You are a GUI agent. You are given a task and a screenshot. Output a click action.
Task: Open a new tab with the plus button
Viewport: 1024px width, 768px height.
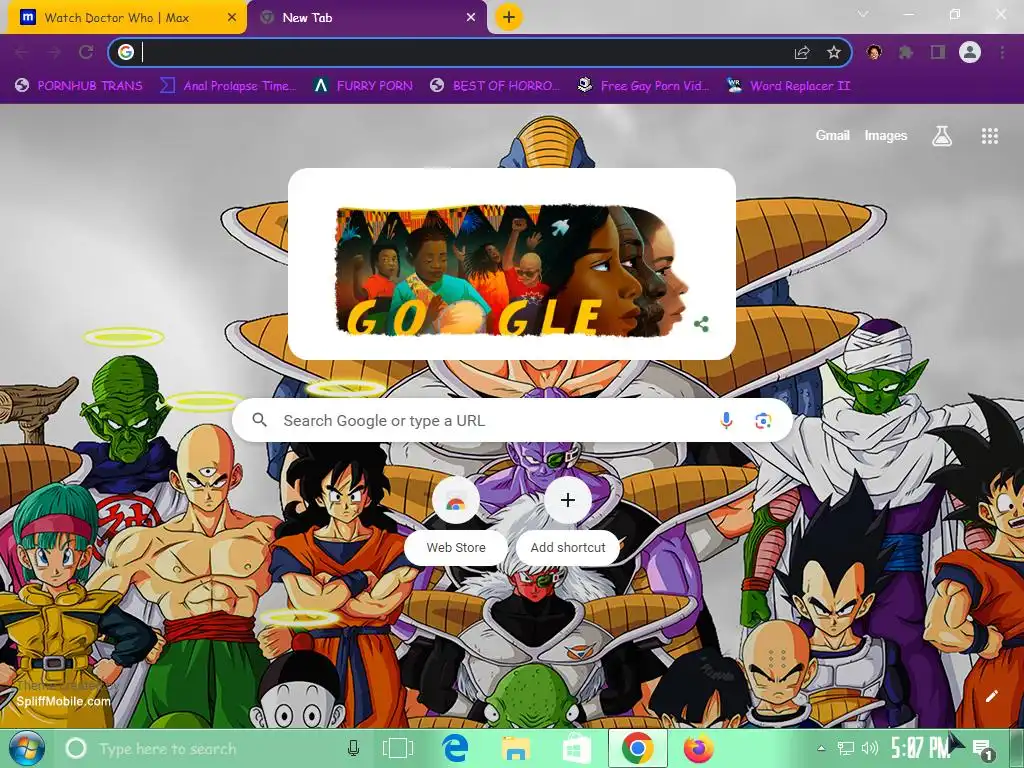509,17
